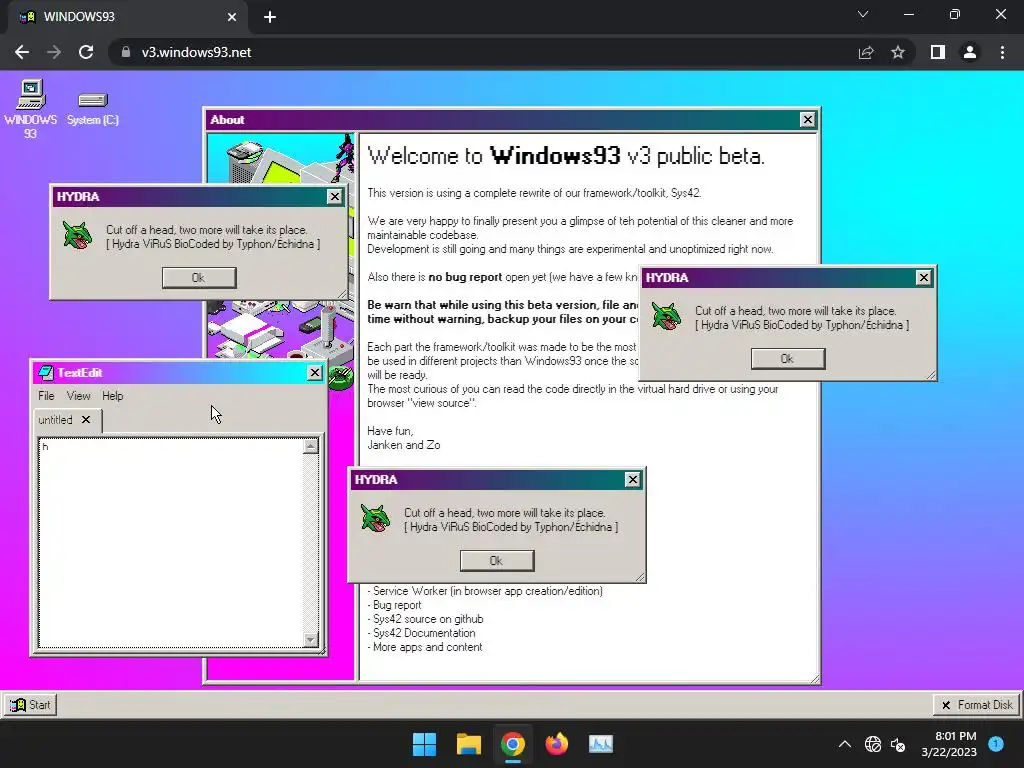The image size is (1024, 768).
Task: Open the Chrome profile menu
Action: [970, 52]
